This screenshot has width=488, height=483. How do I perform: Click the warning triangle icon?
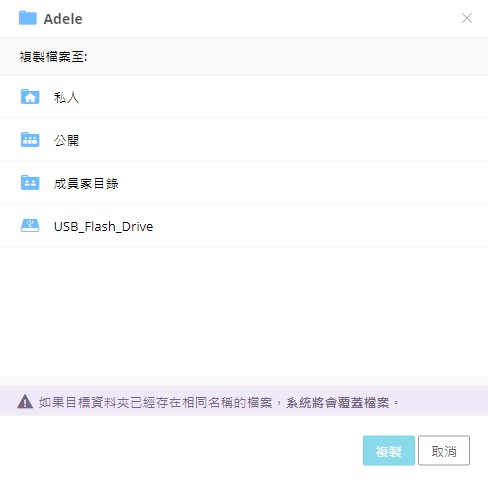point(25,402)
